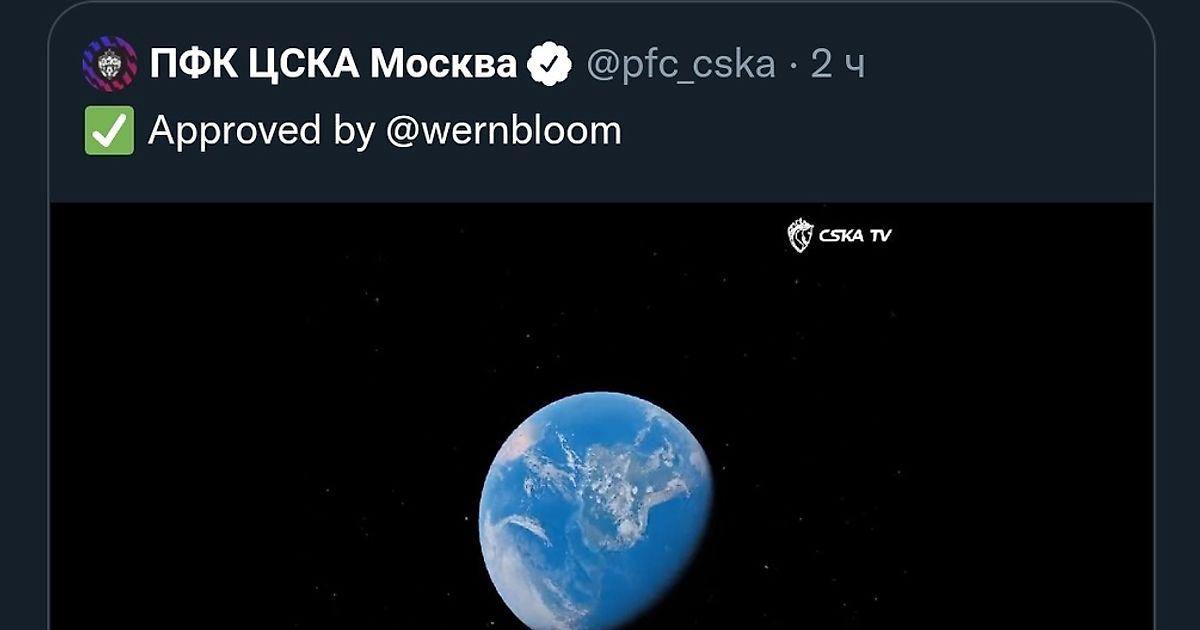Play the embedded Earth video
The width and height of the screenshot is (1200, 630).
coord(602,416)
